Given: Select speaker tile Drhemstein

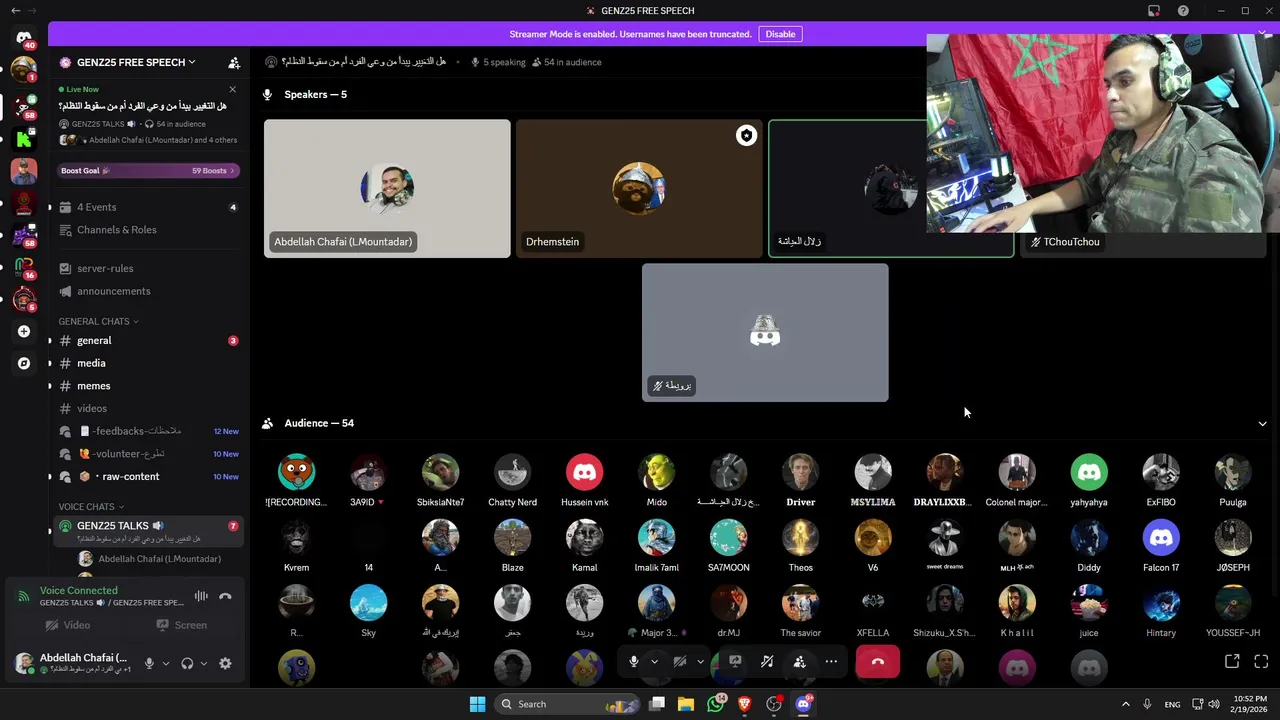Looking at the screenshot, I should click(639, 189).
